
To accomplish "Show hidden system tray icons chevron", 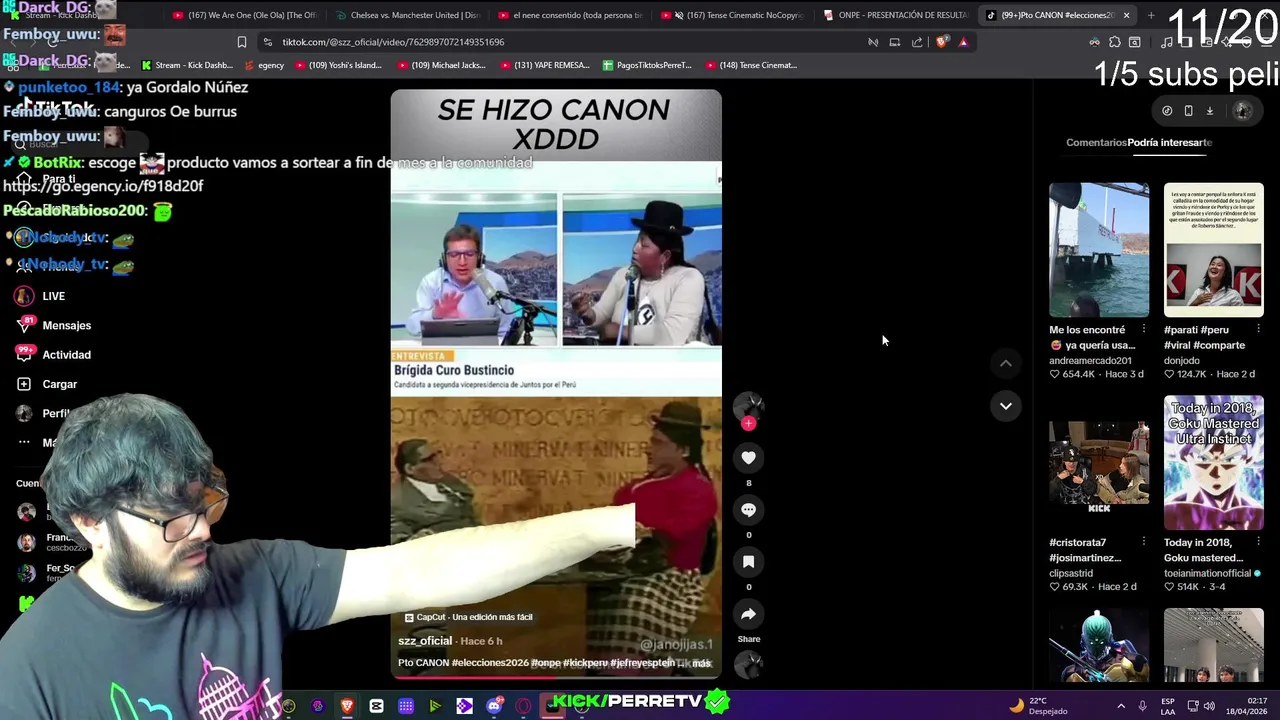I will tap(1120, 706).
